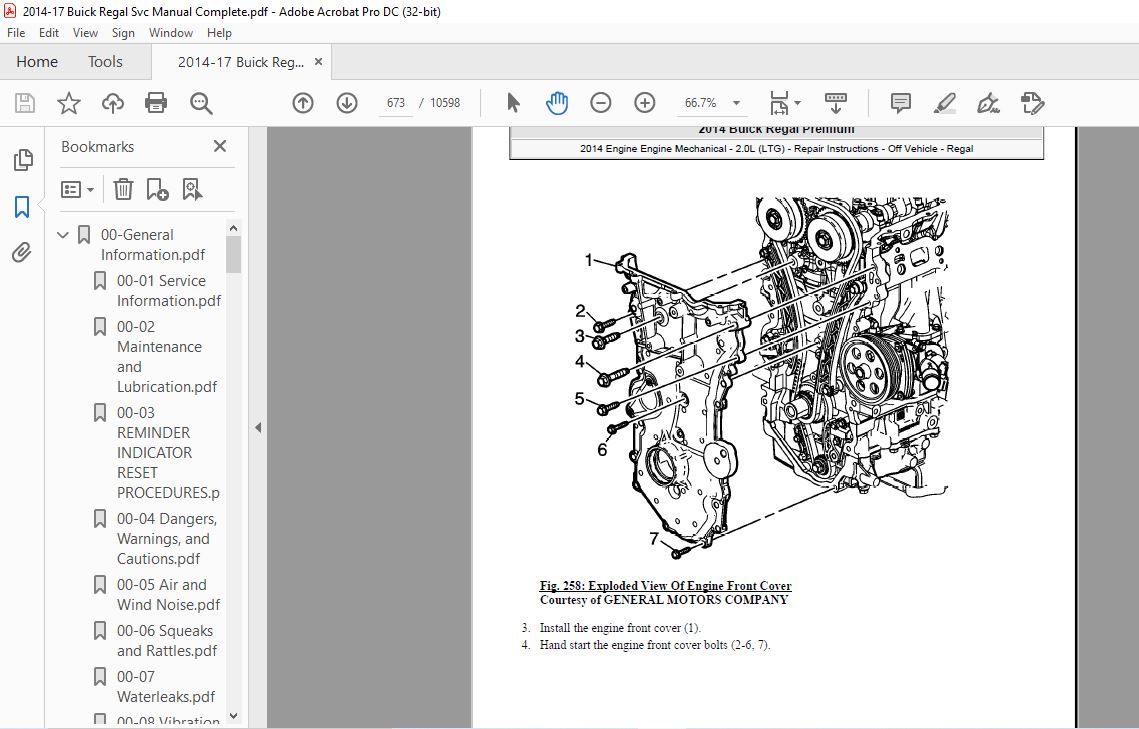Zoom in with the plus button
The height and width of the screenshot is (729, 1139).
coord(645,103)
